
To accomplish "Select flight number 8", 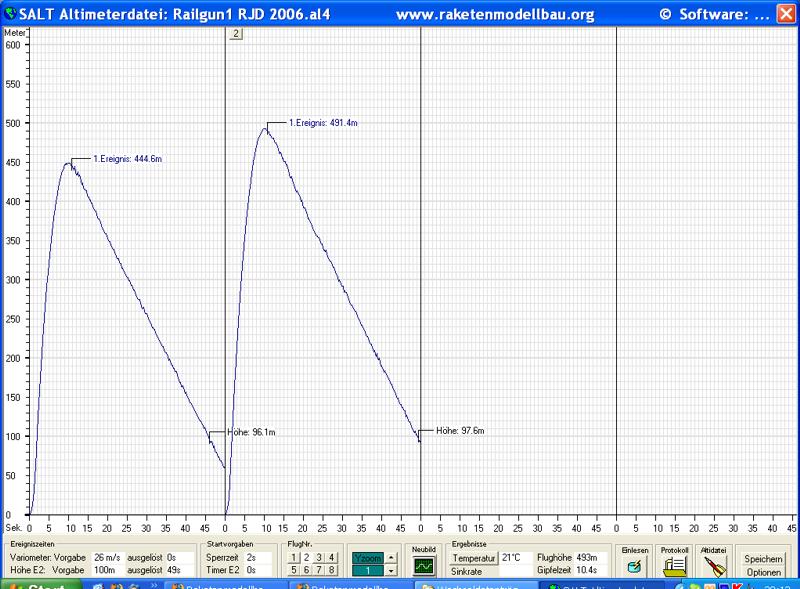I will tap(331, 570).
